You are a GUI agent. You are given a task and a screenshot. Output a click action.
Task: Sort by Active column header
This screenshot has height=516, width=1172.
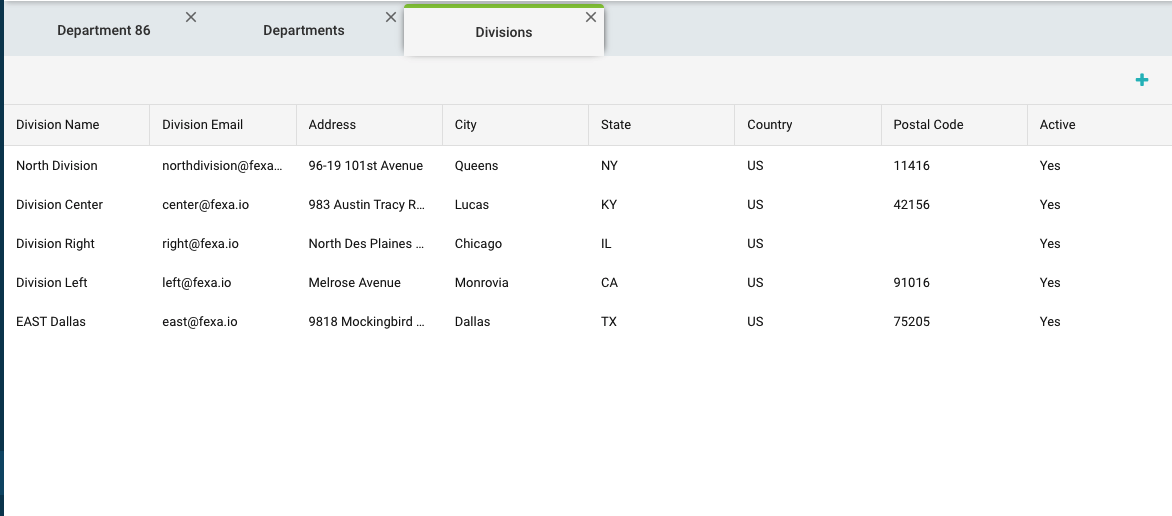point(1057,125)
